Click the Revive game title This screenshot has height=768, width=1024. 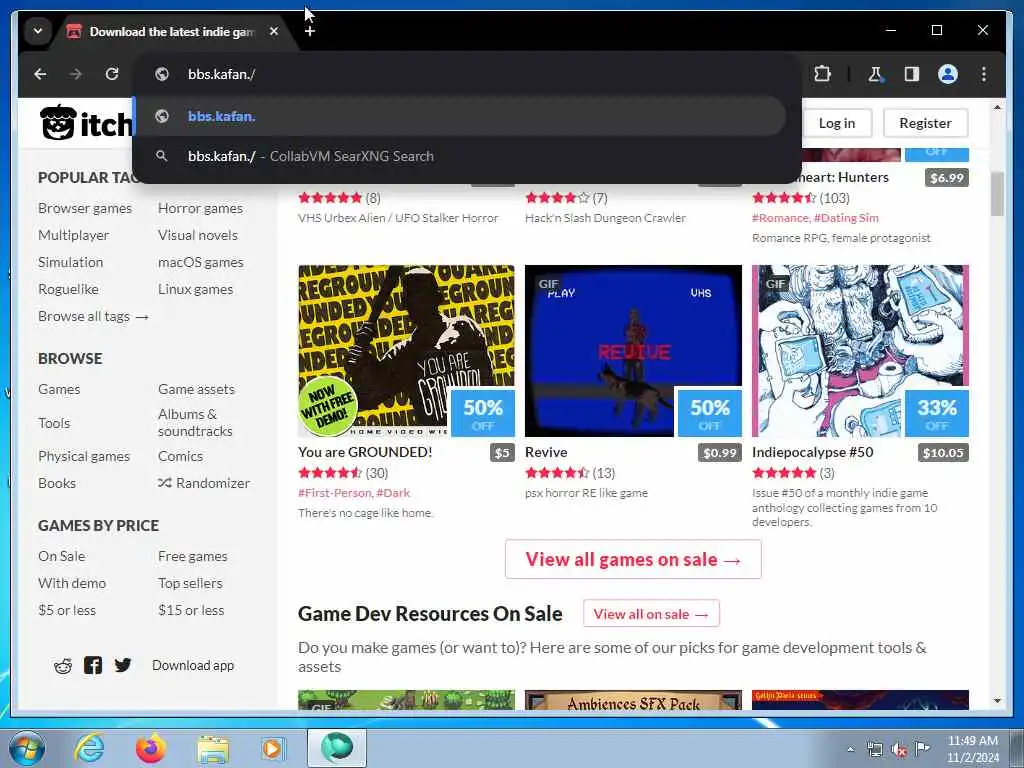pyautogui.click(x=546, y=453)
